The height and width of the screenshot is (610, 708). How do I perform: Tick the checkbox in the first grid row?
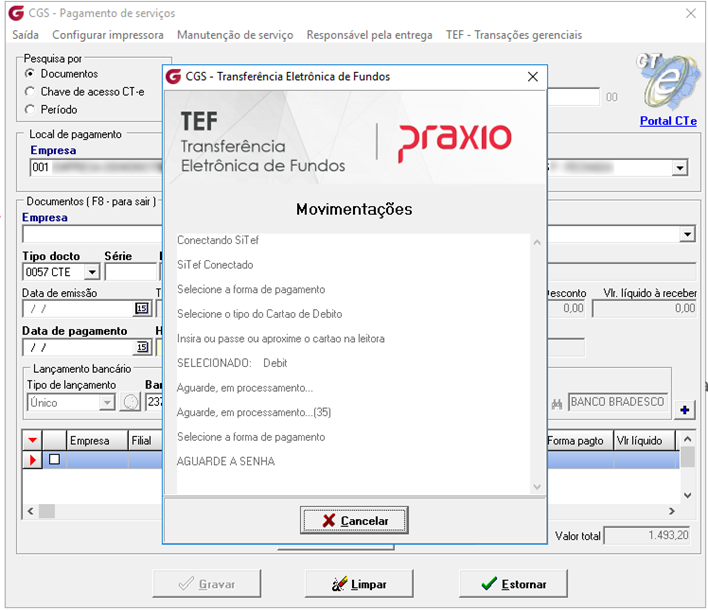click(55, 459)
